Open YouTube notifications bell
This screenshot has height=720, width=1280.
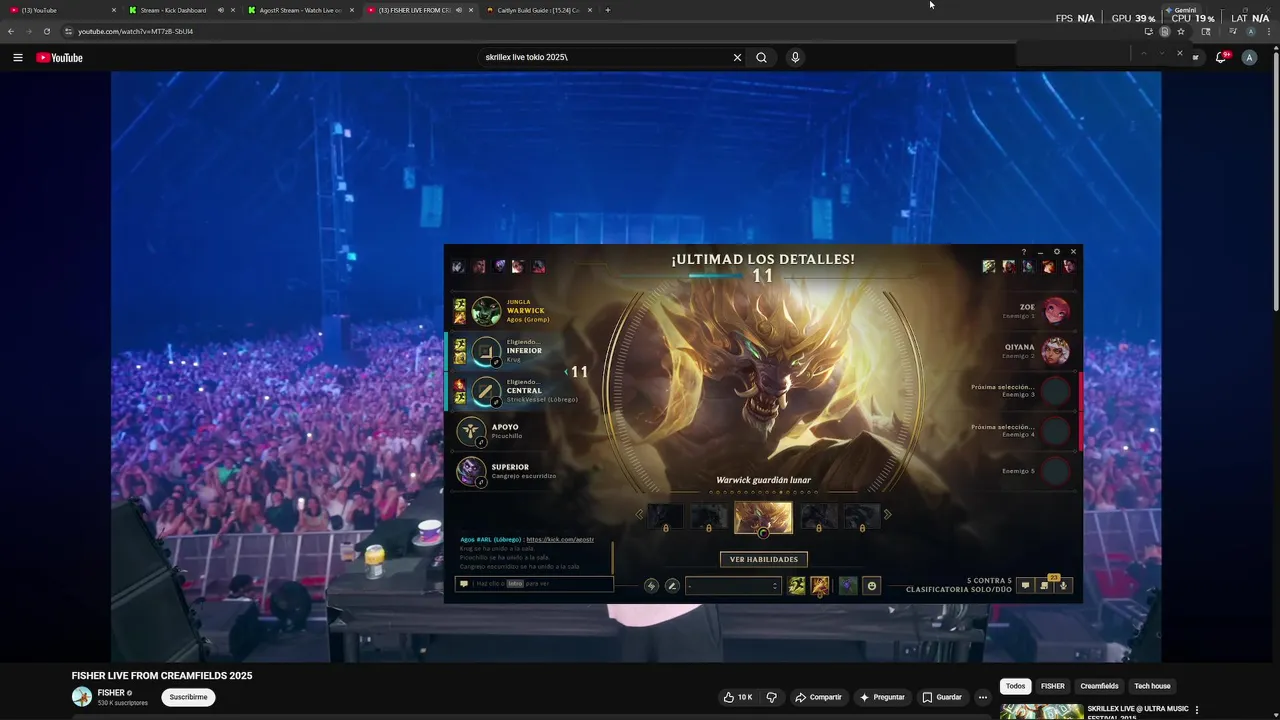(1221, 58)
